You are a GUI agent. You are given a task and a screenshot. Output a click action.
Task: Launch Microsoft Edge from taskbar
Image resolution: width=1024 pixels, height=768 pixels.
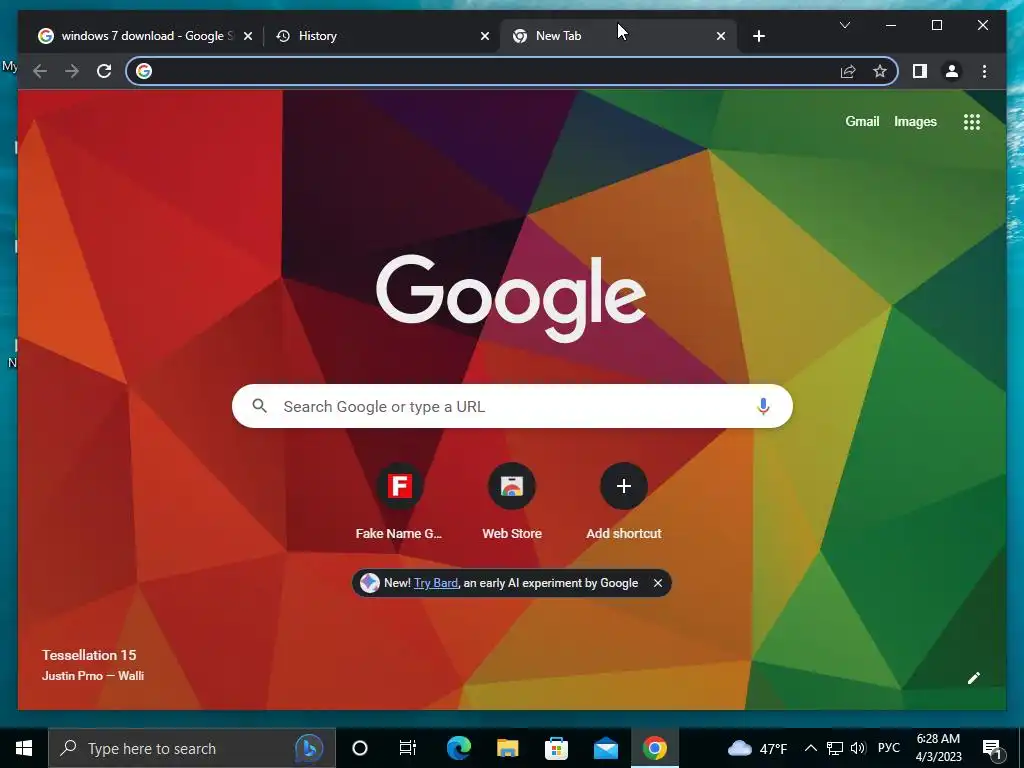[458, 748]
